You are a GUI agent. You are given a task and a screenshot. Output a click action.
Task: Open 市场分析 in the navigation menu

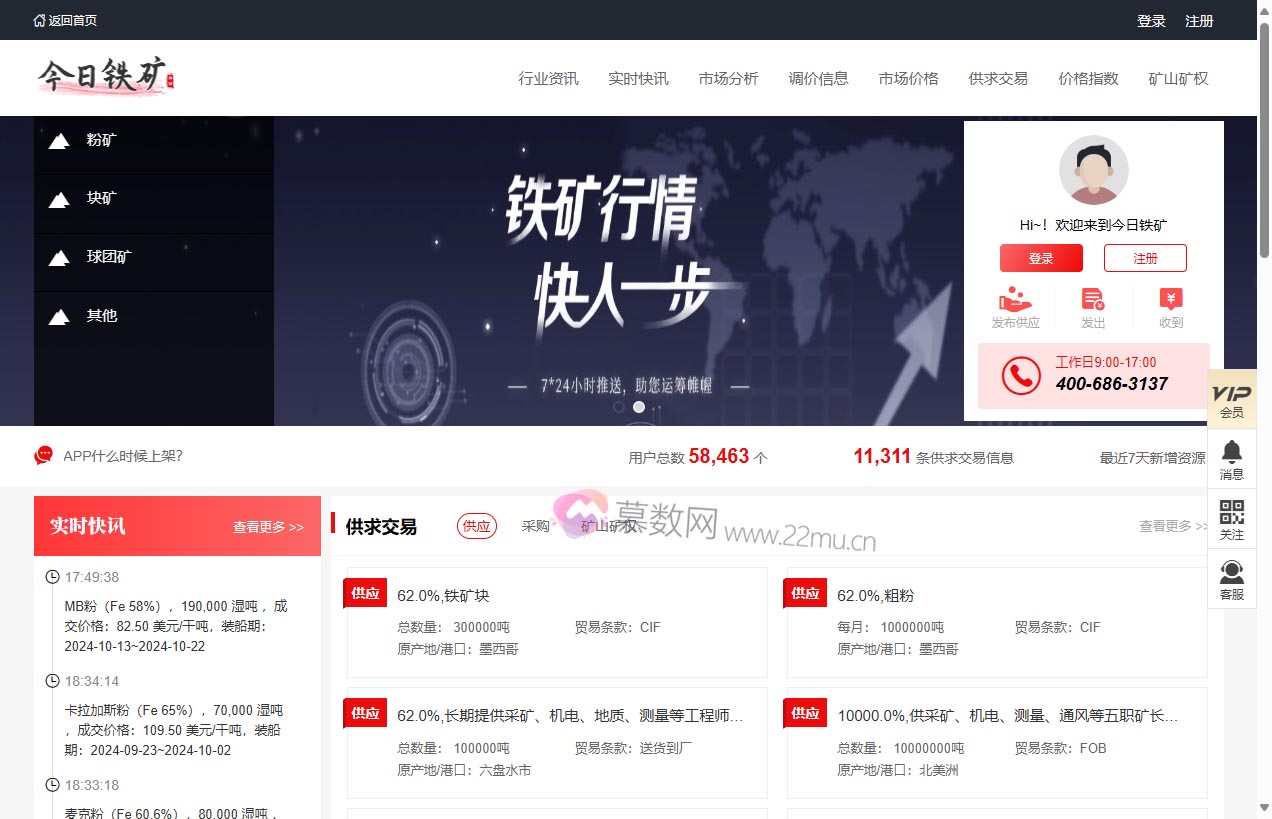[728, 78]
